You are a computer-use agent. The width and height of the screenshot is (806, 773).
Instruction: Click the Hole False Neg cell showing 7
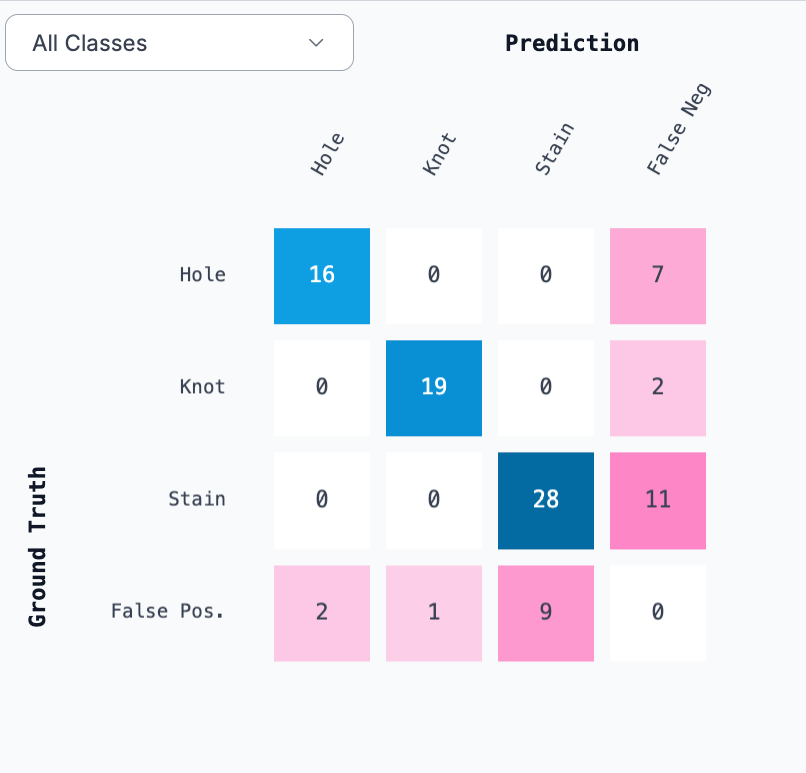click(x=658, y=276)
